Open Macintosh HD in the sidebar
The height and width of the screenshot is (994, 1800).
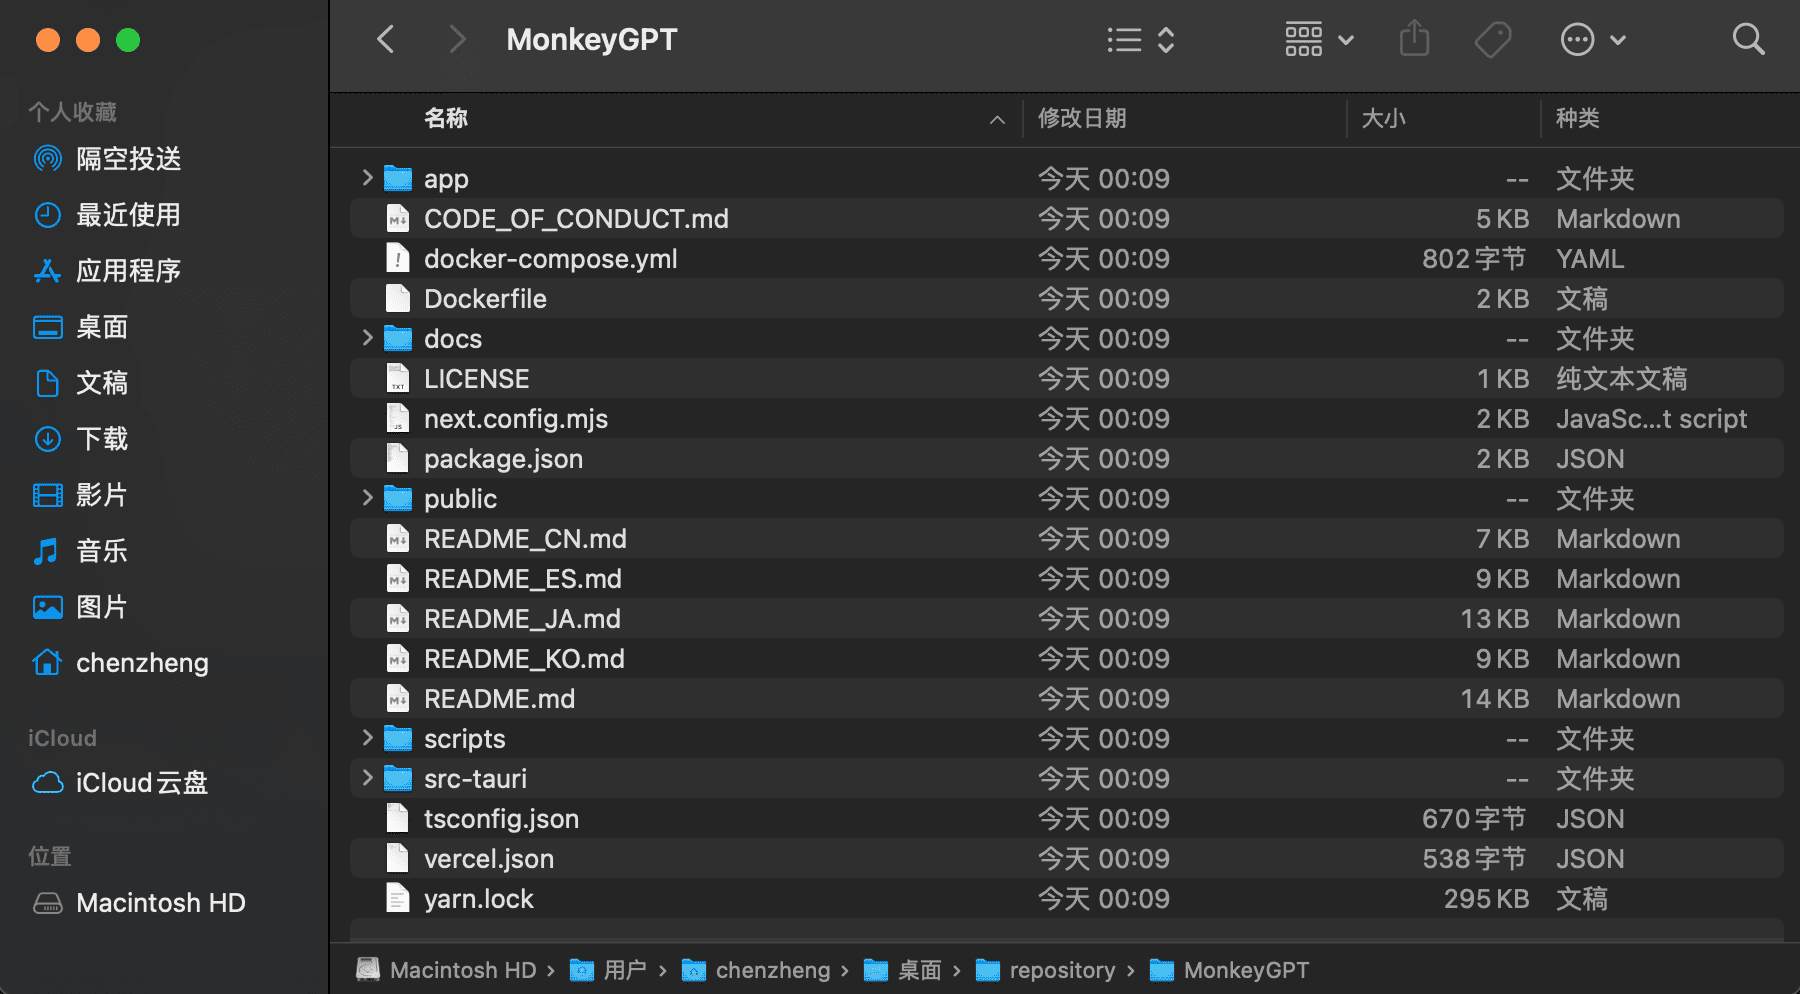point(160,903)
